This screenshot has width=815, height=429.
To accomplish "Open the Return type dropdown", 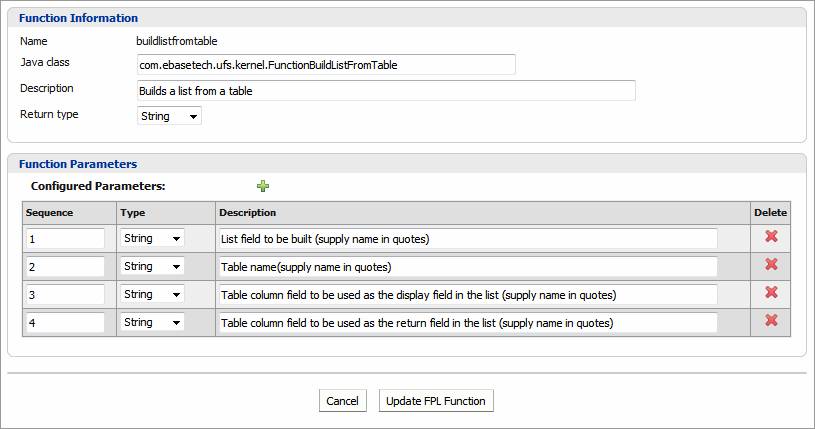I will coord(169,116).
